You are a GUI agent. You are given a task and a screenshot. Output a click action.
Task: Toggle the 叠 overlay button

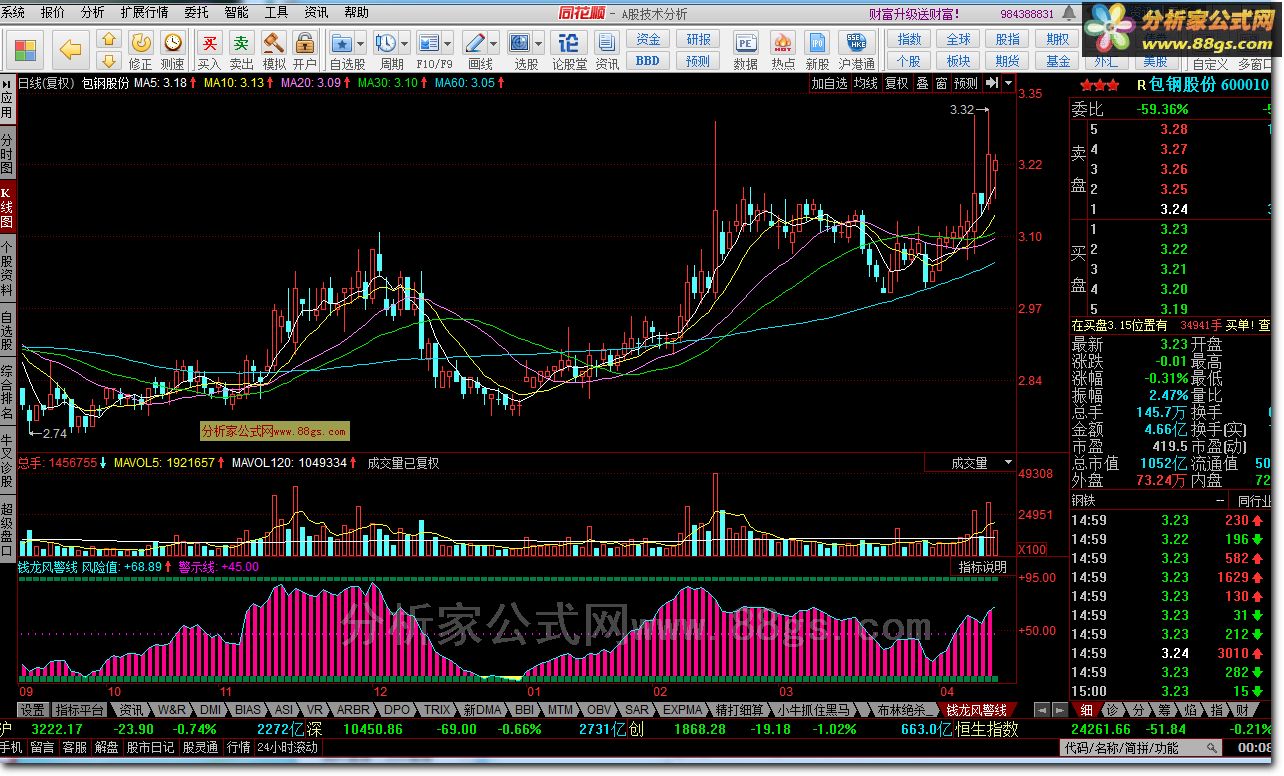pos(922,84)
